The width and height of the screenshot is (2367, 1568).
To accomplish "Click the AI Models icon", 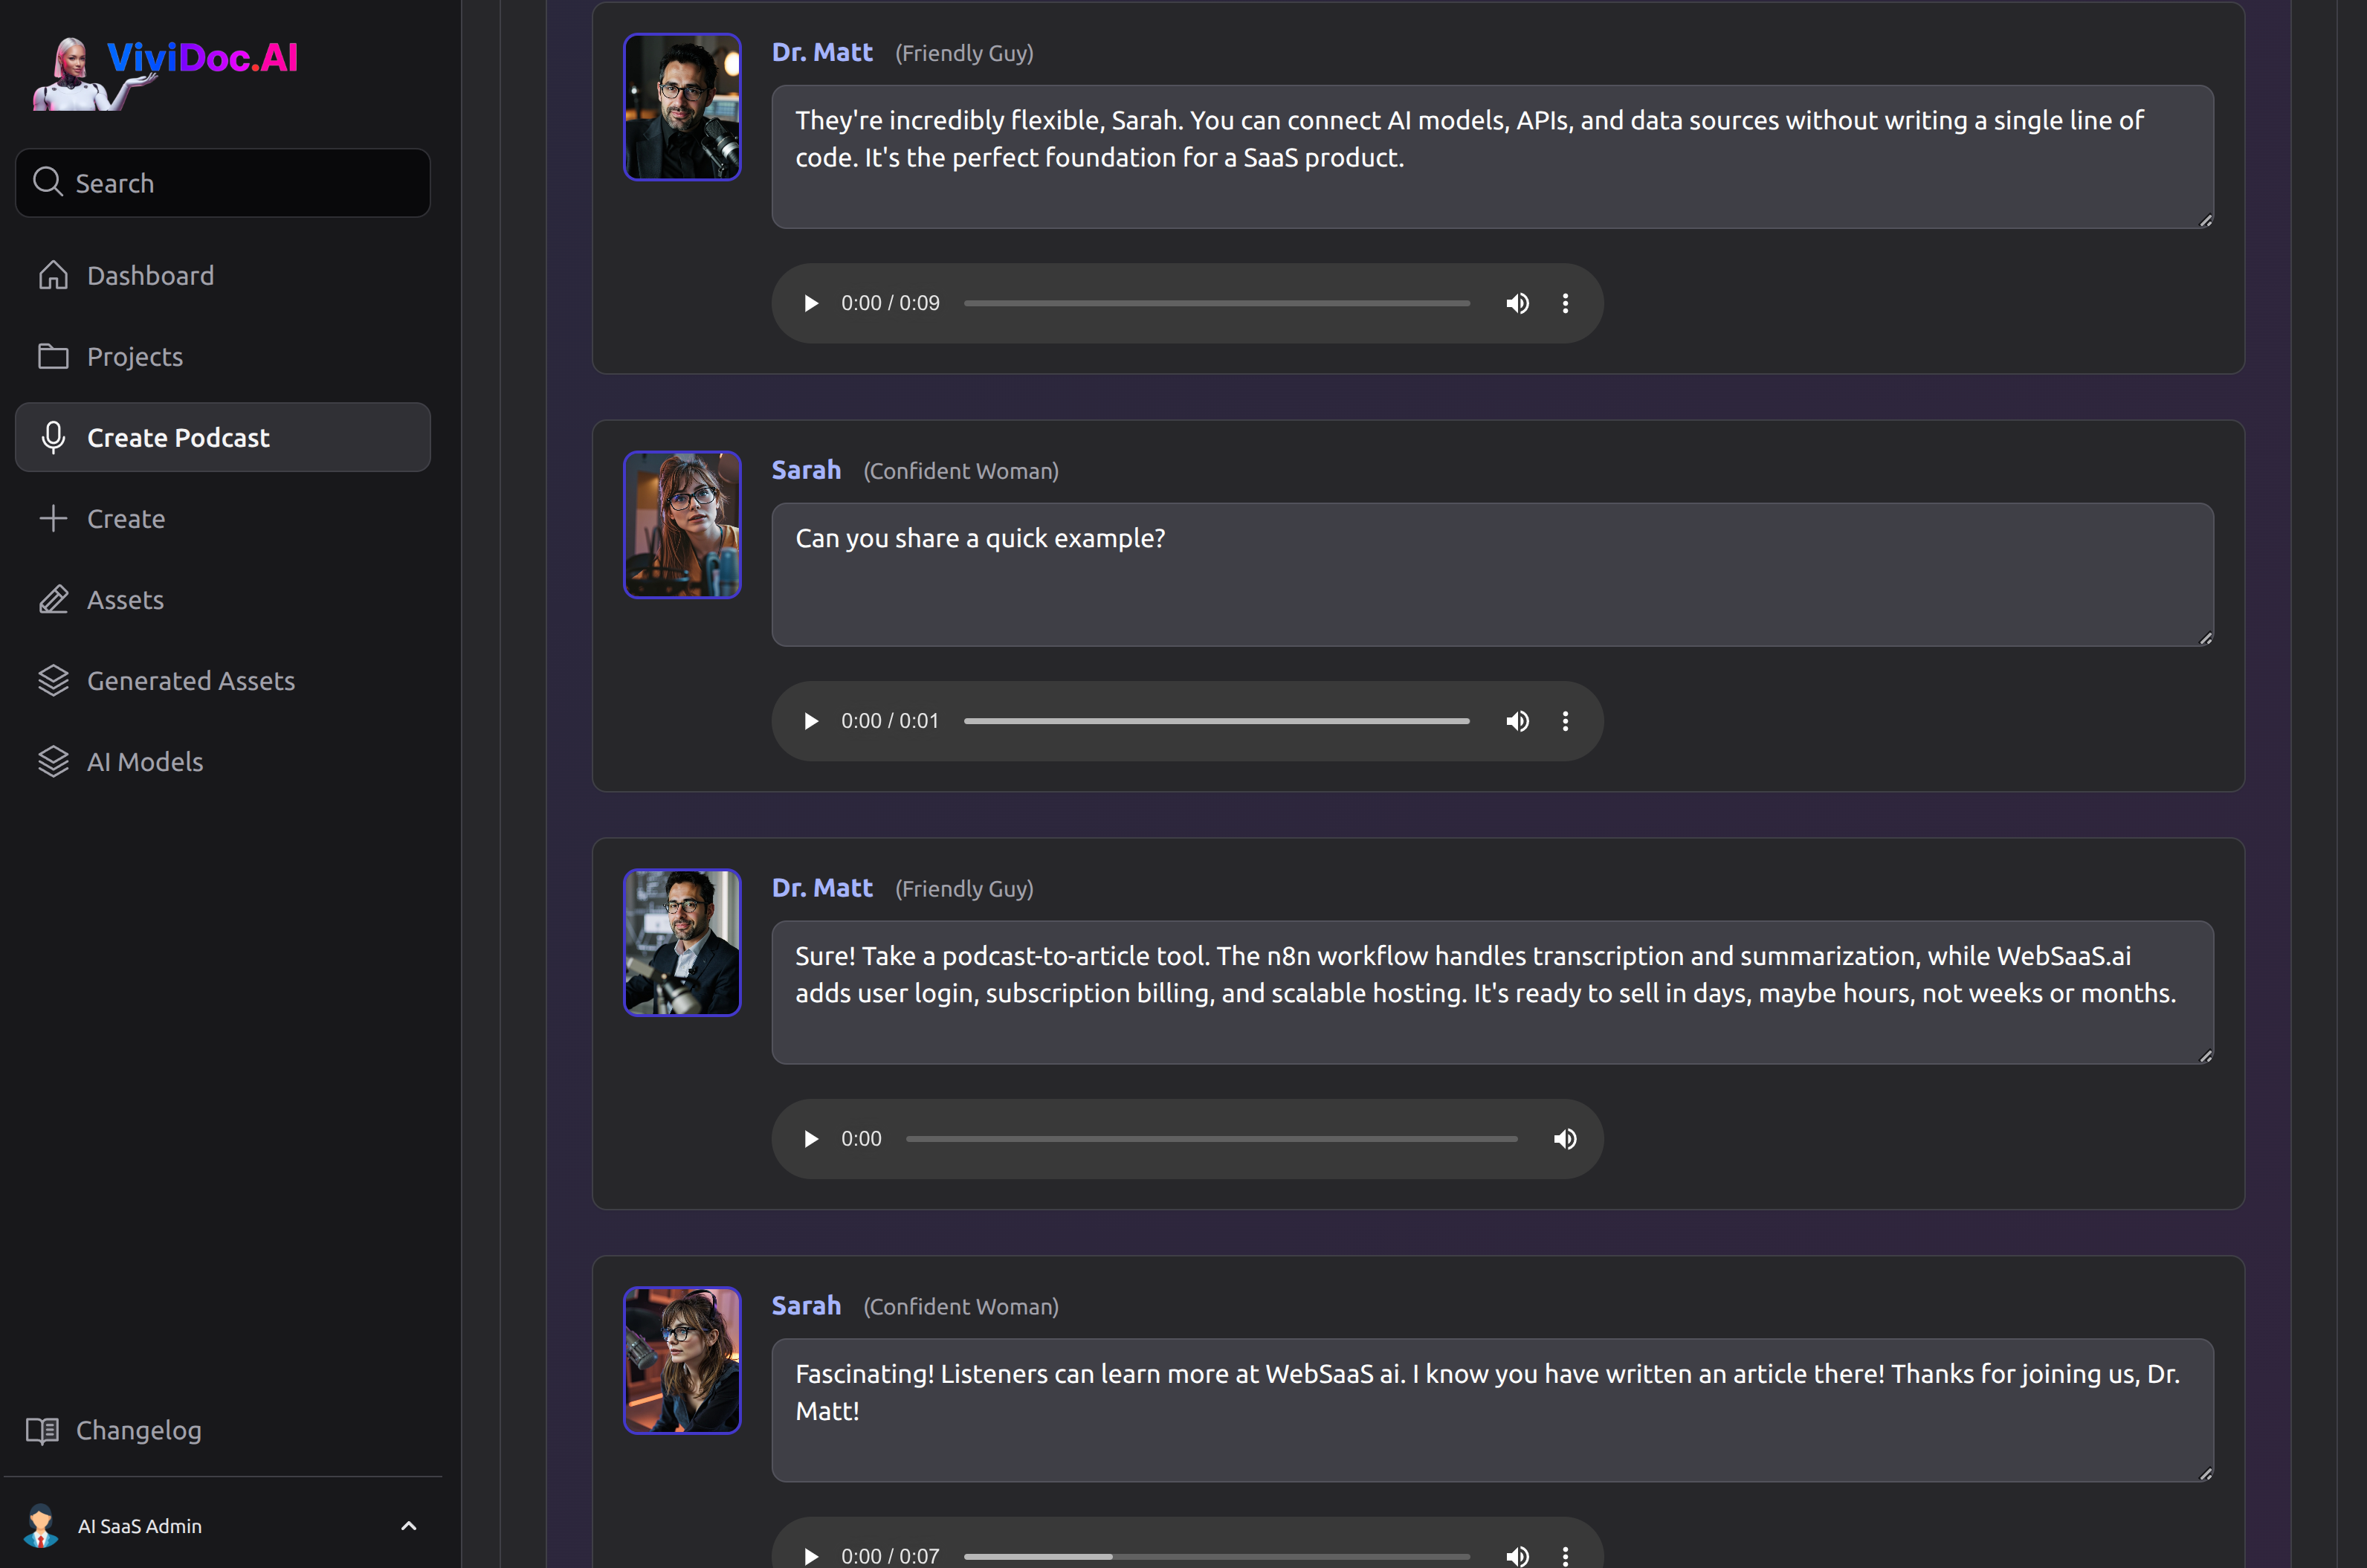I will (53, 761).
